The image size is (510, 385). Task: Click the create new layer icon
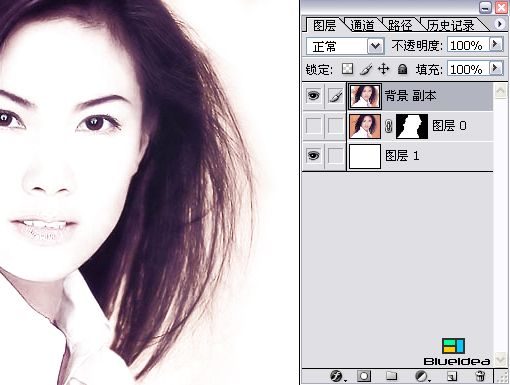tap(452, 376)
